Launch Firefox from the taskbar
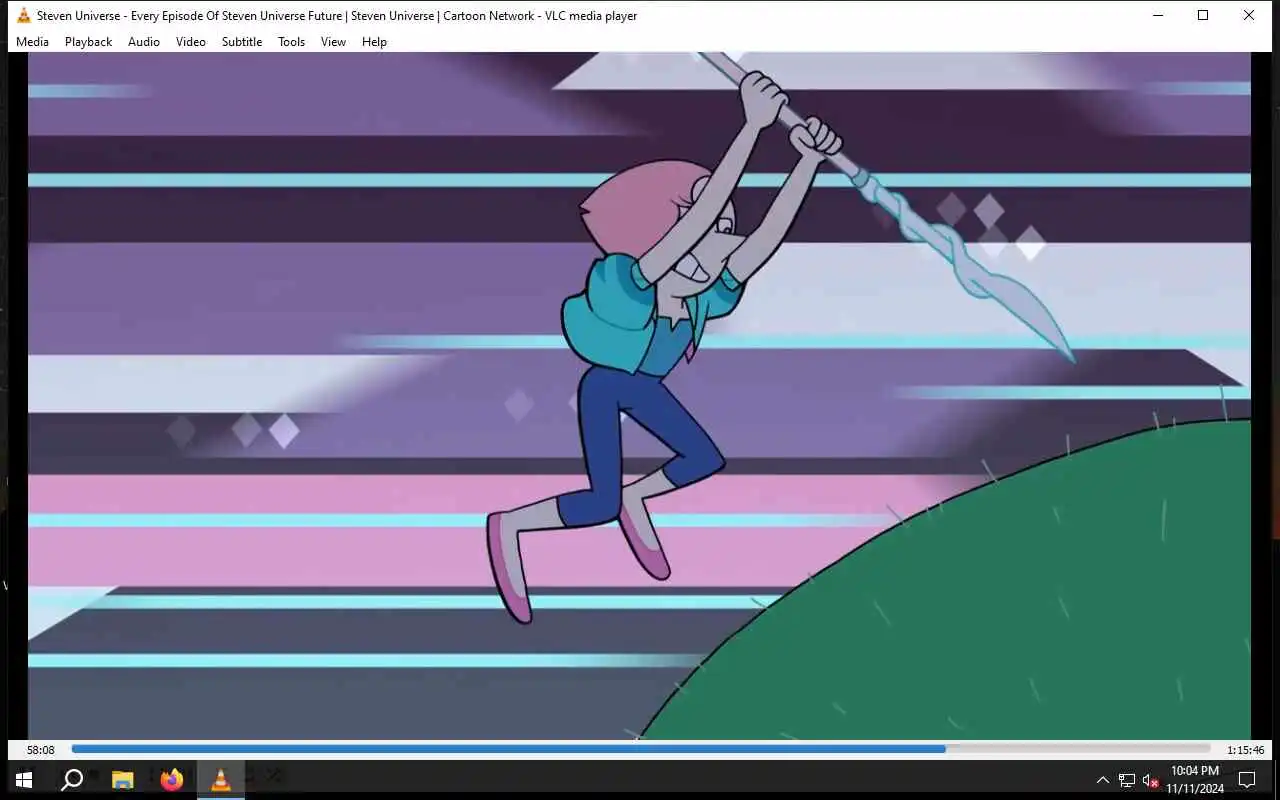 [172, 780]
